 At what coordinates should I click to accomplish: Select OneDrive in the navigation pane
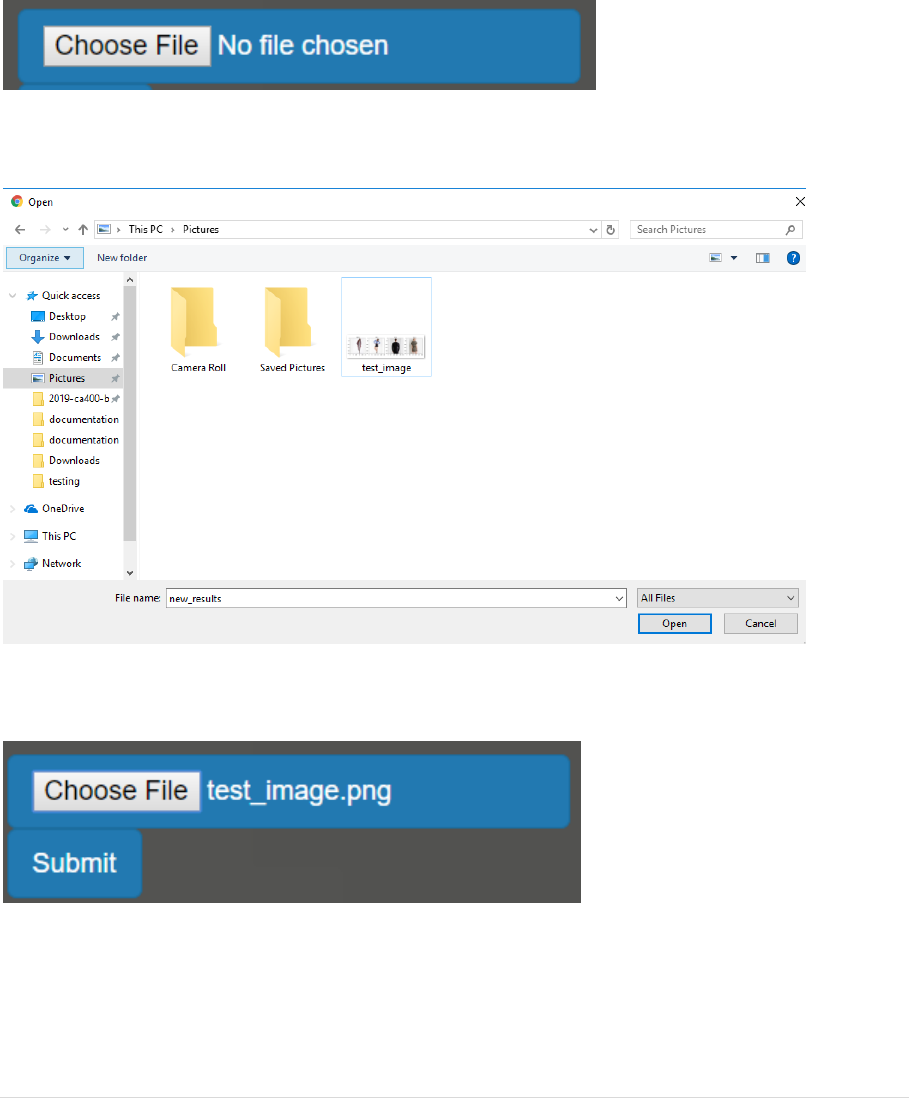63,508
